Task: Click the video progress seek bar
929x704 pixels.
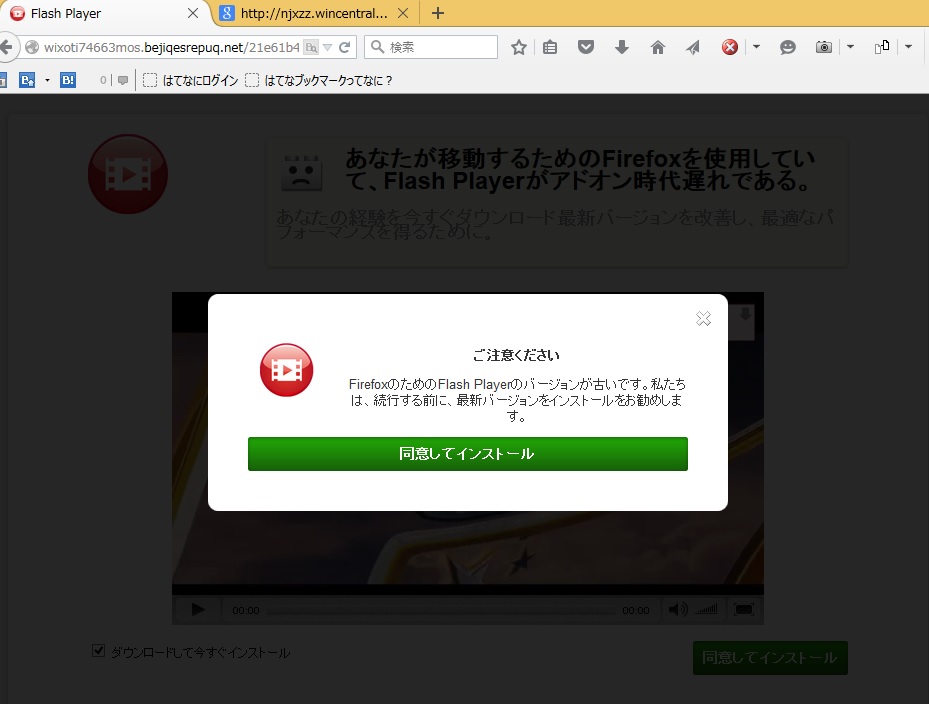Action: tap(441, 610)
